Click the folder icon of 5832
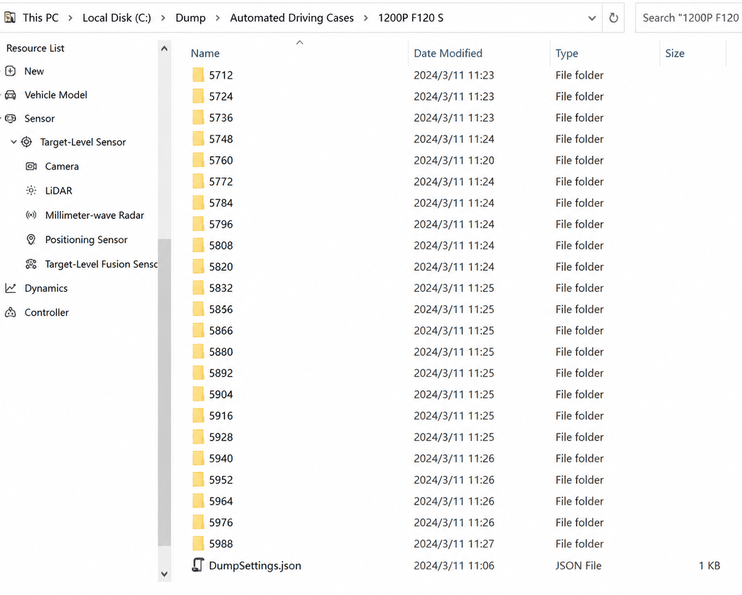742x595 pixels. [198, 288]
